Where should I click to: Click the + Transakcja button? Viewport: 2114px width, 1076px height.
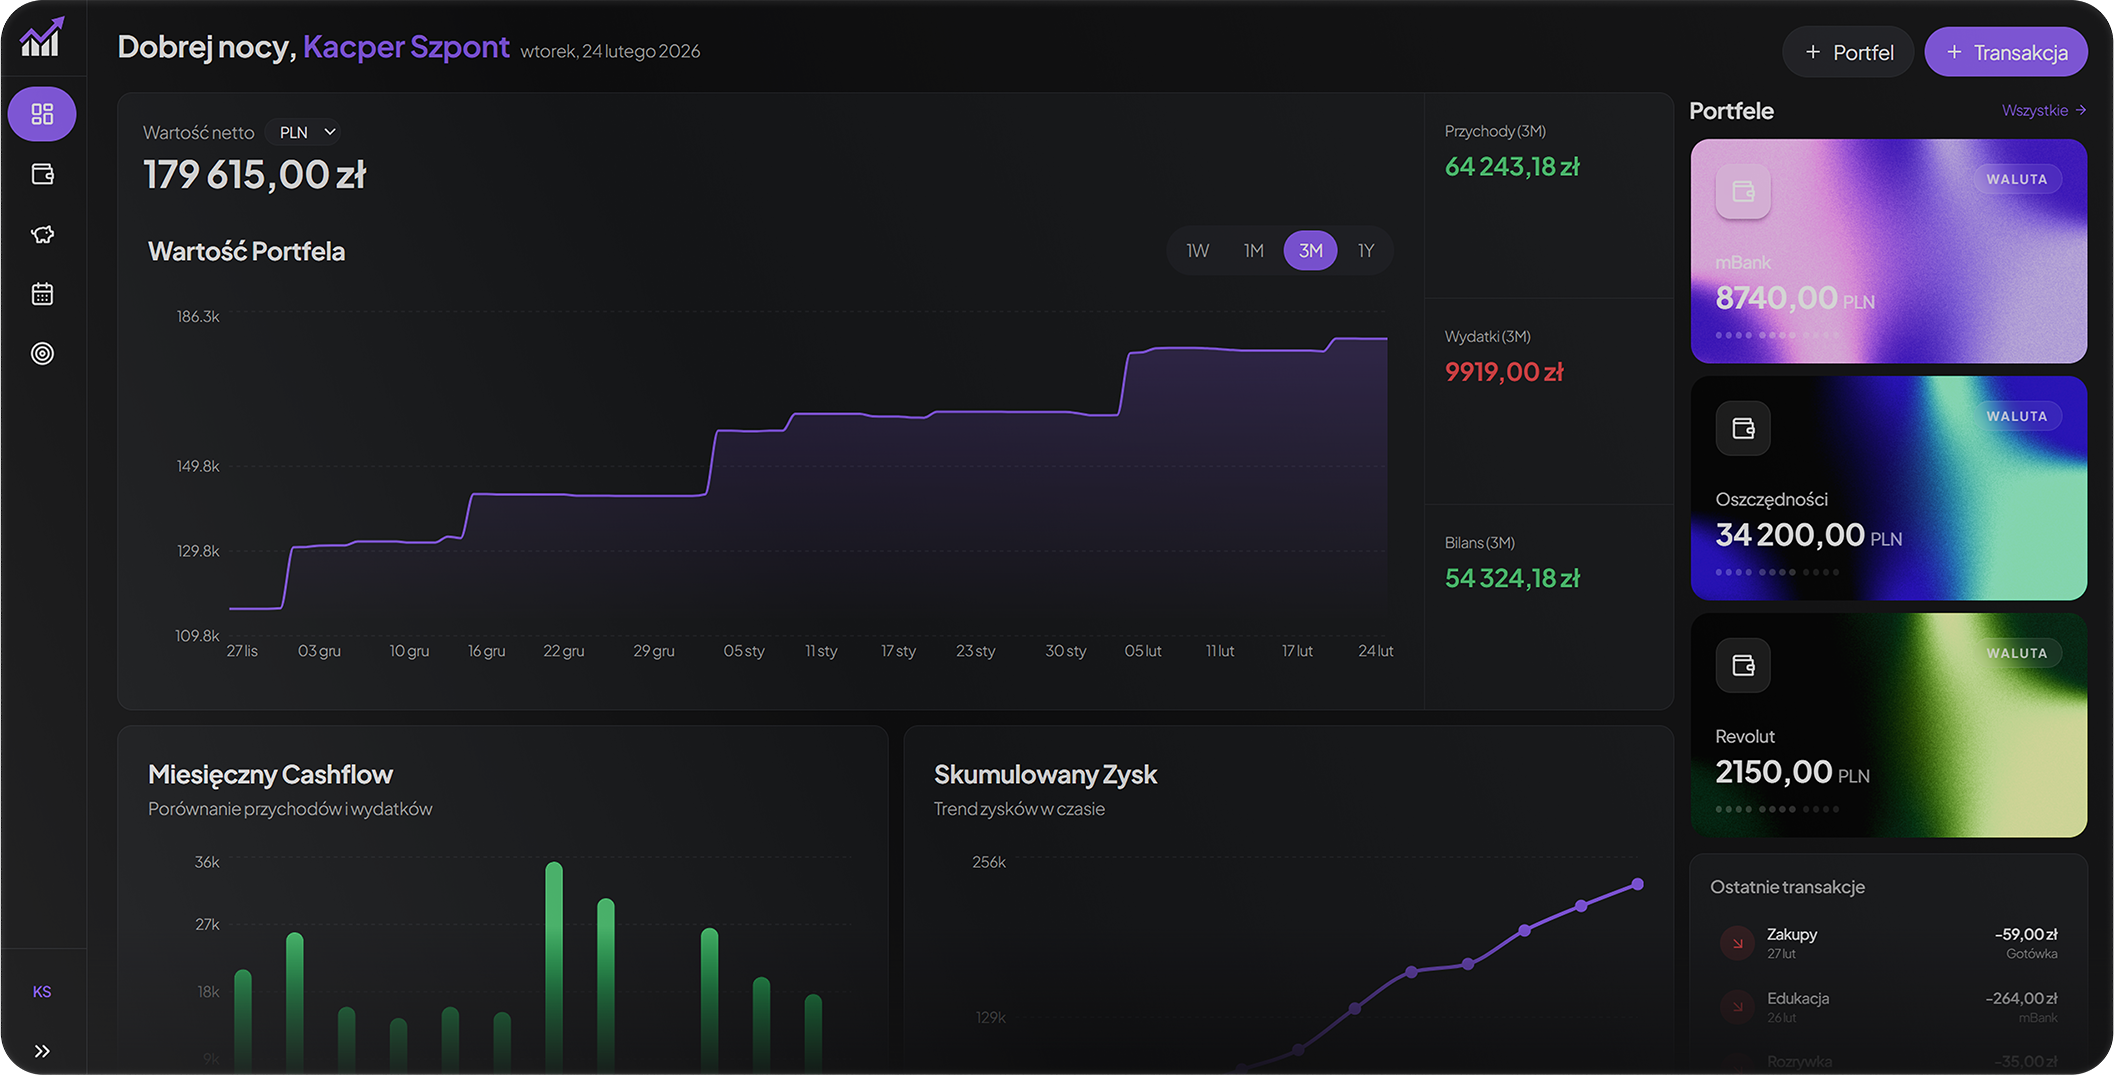[2006, 52]
